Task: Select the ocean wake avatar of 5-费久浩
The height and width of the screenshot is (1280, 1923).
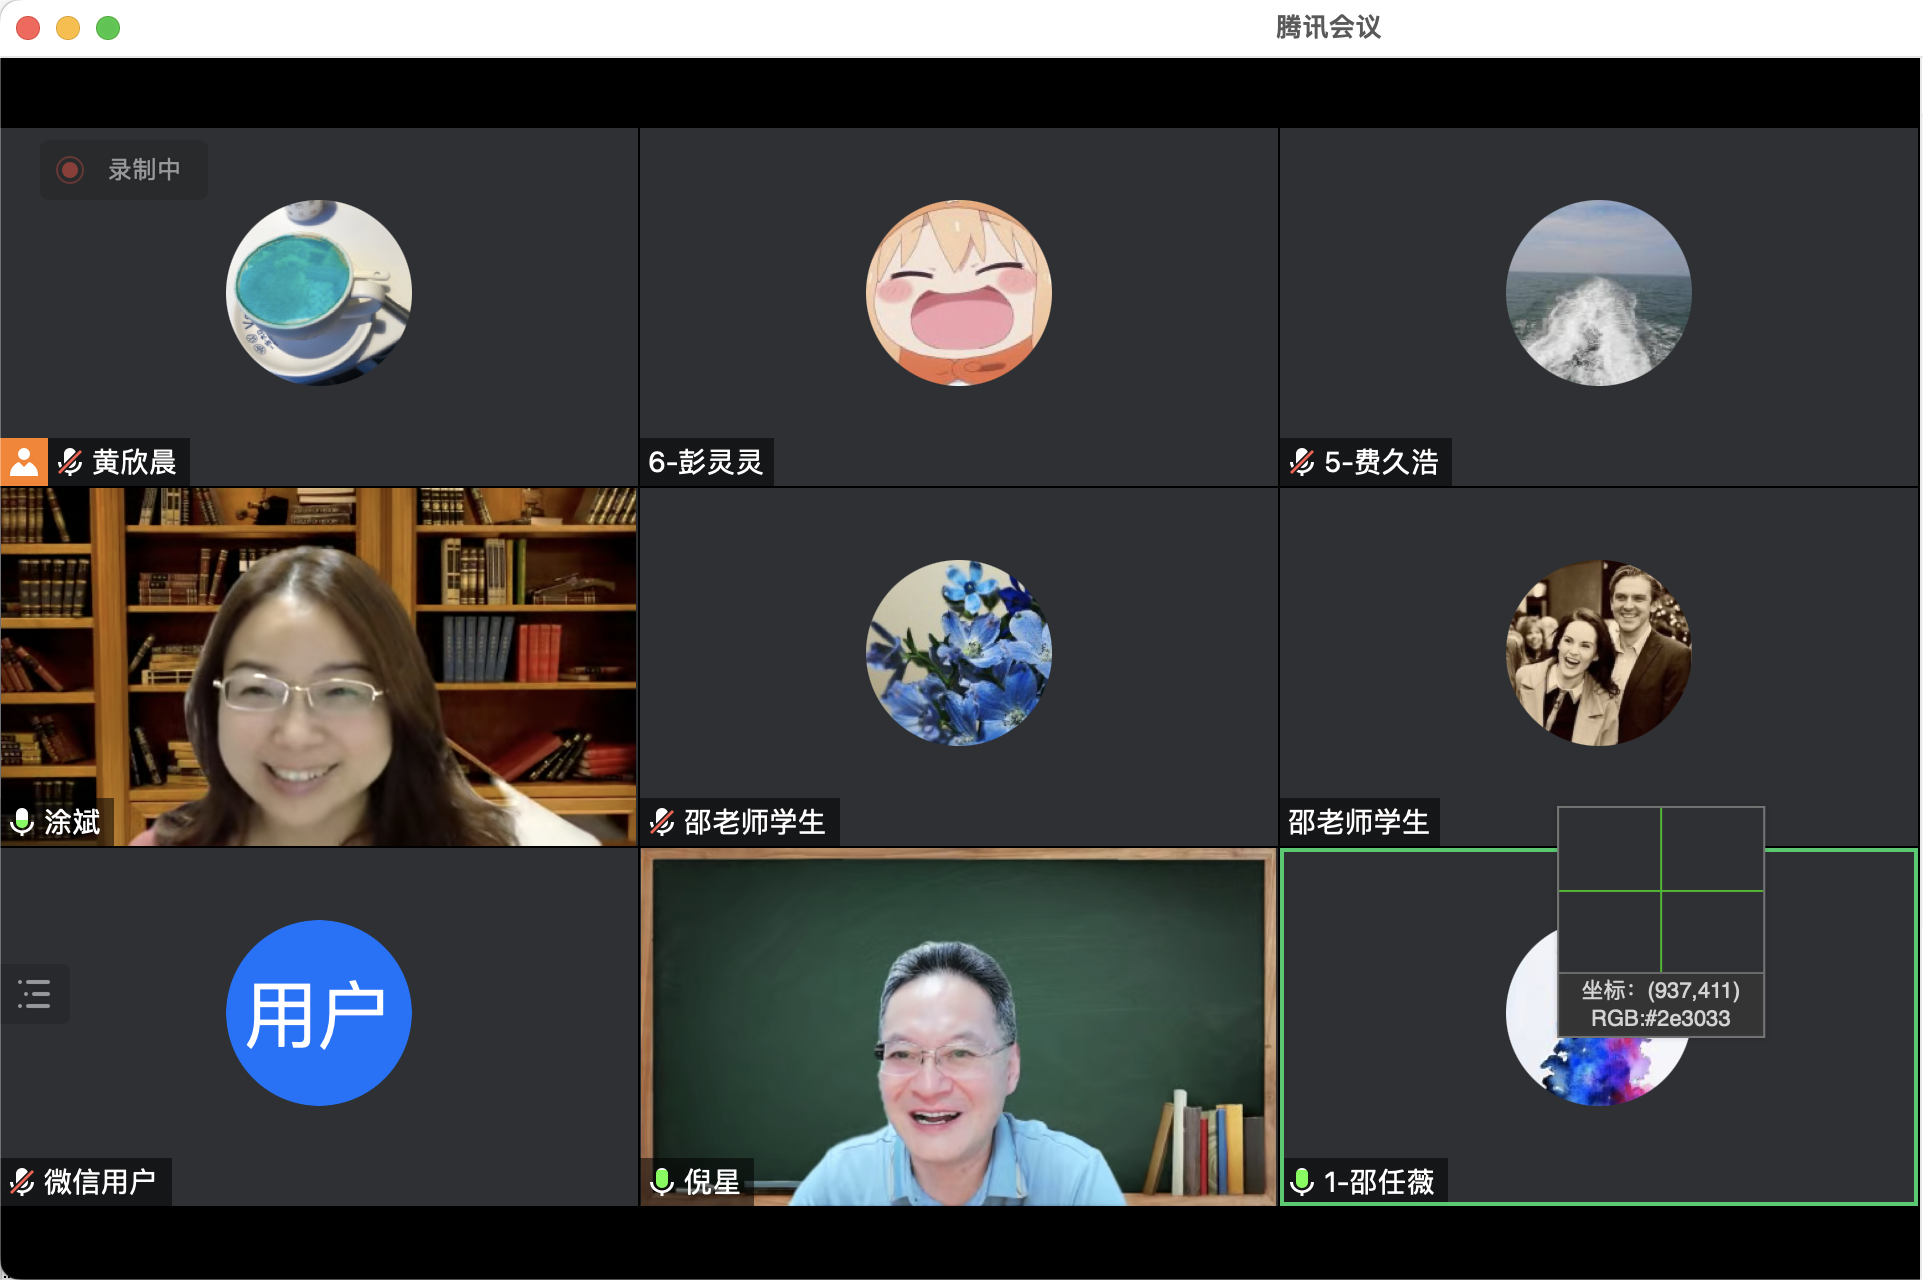Action: pyautogui.click(x=1598, y=293)
